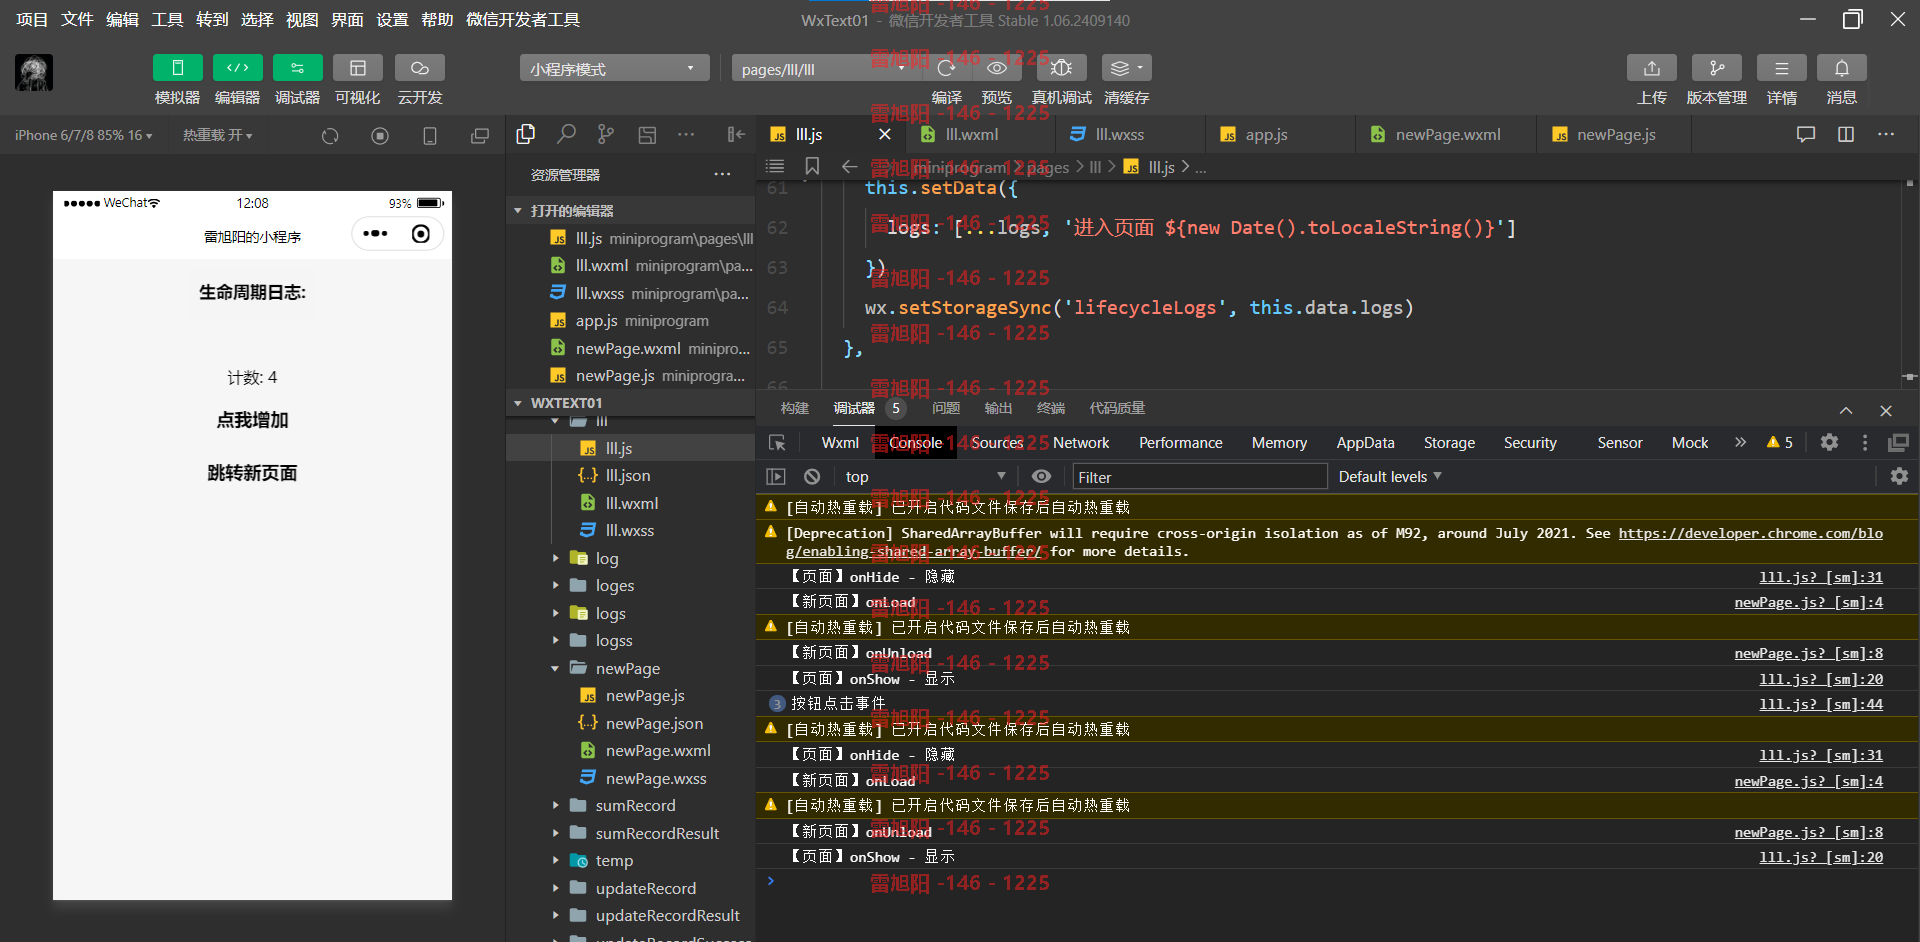
Task: Click the inspect element picker icon
Action: [777, 442]
